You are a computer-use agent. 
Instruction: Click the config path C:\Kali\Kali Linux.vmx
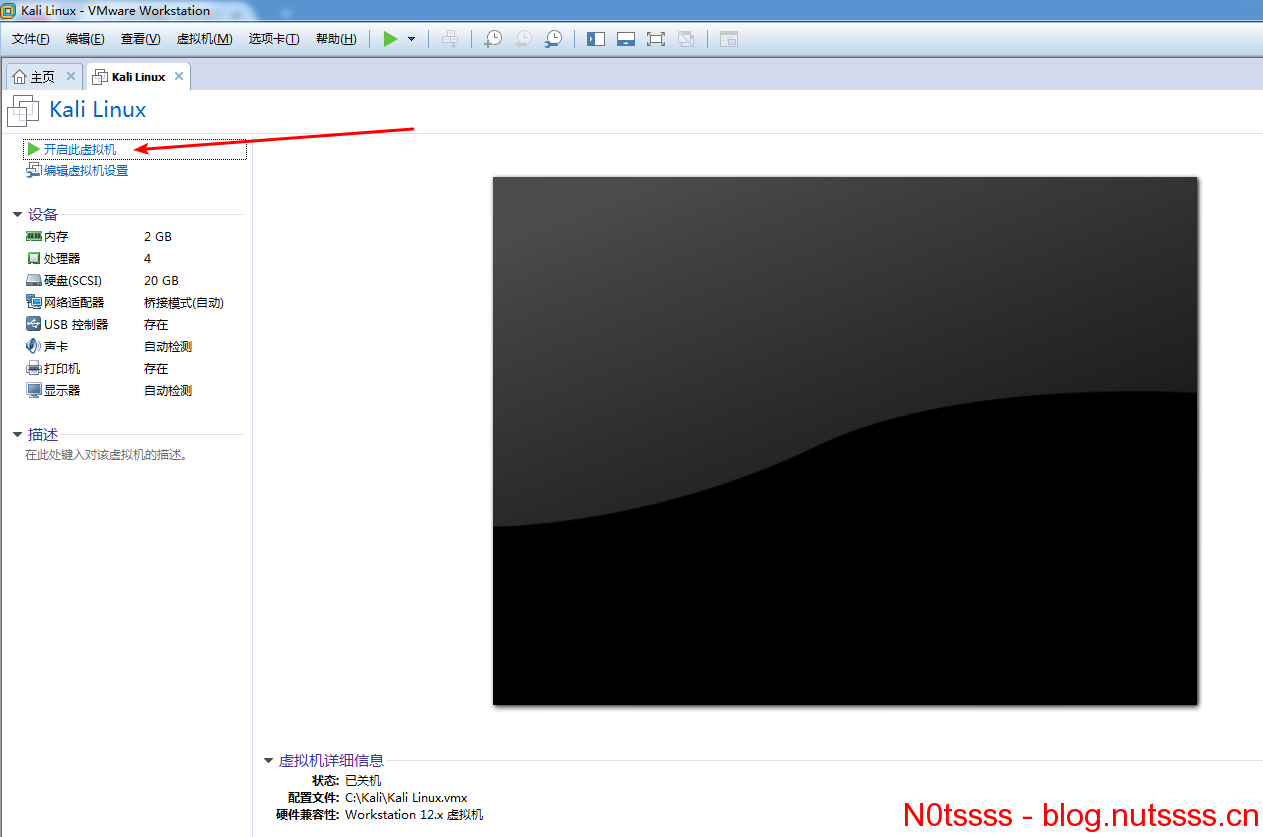pos(406,798)
